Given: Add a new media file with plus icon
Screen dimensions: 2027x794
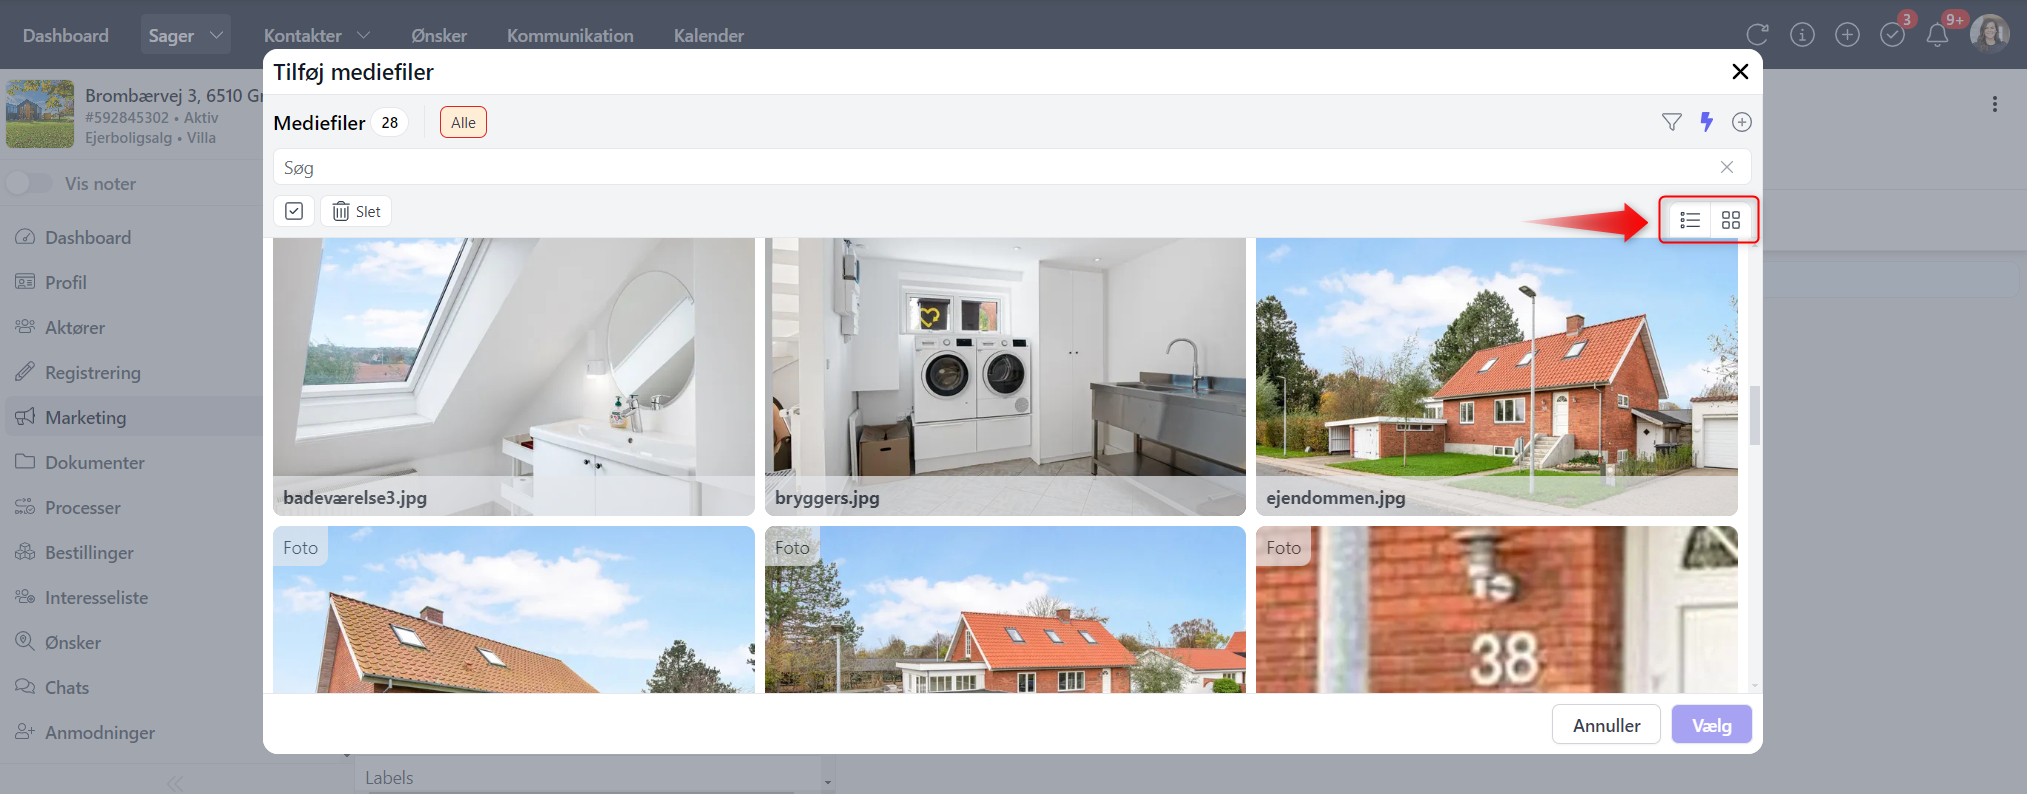Looking at the screenshot, I should tap(1742, 122).
